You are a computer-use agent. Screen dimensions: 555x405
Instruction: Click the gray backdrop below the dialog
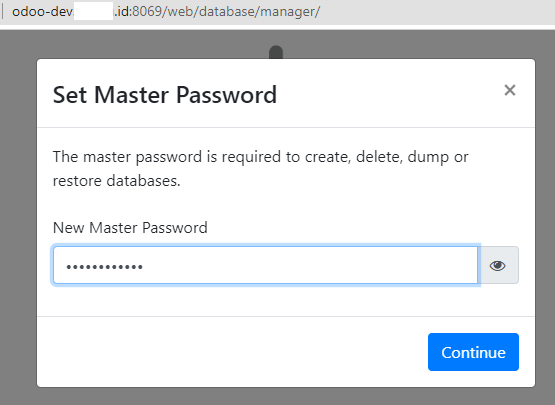[278, 397]
